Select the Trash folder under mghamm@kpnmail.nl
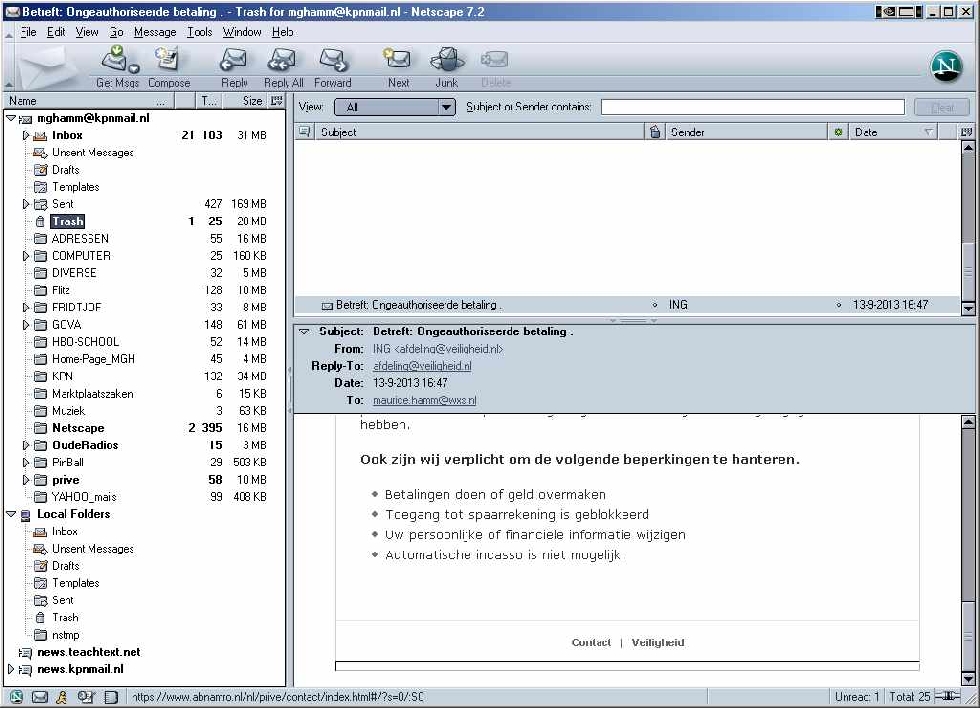 tap(68, 221)
